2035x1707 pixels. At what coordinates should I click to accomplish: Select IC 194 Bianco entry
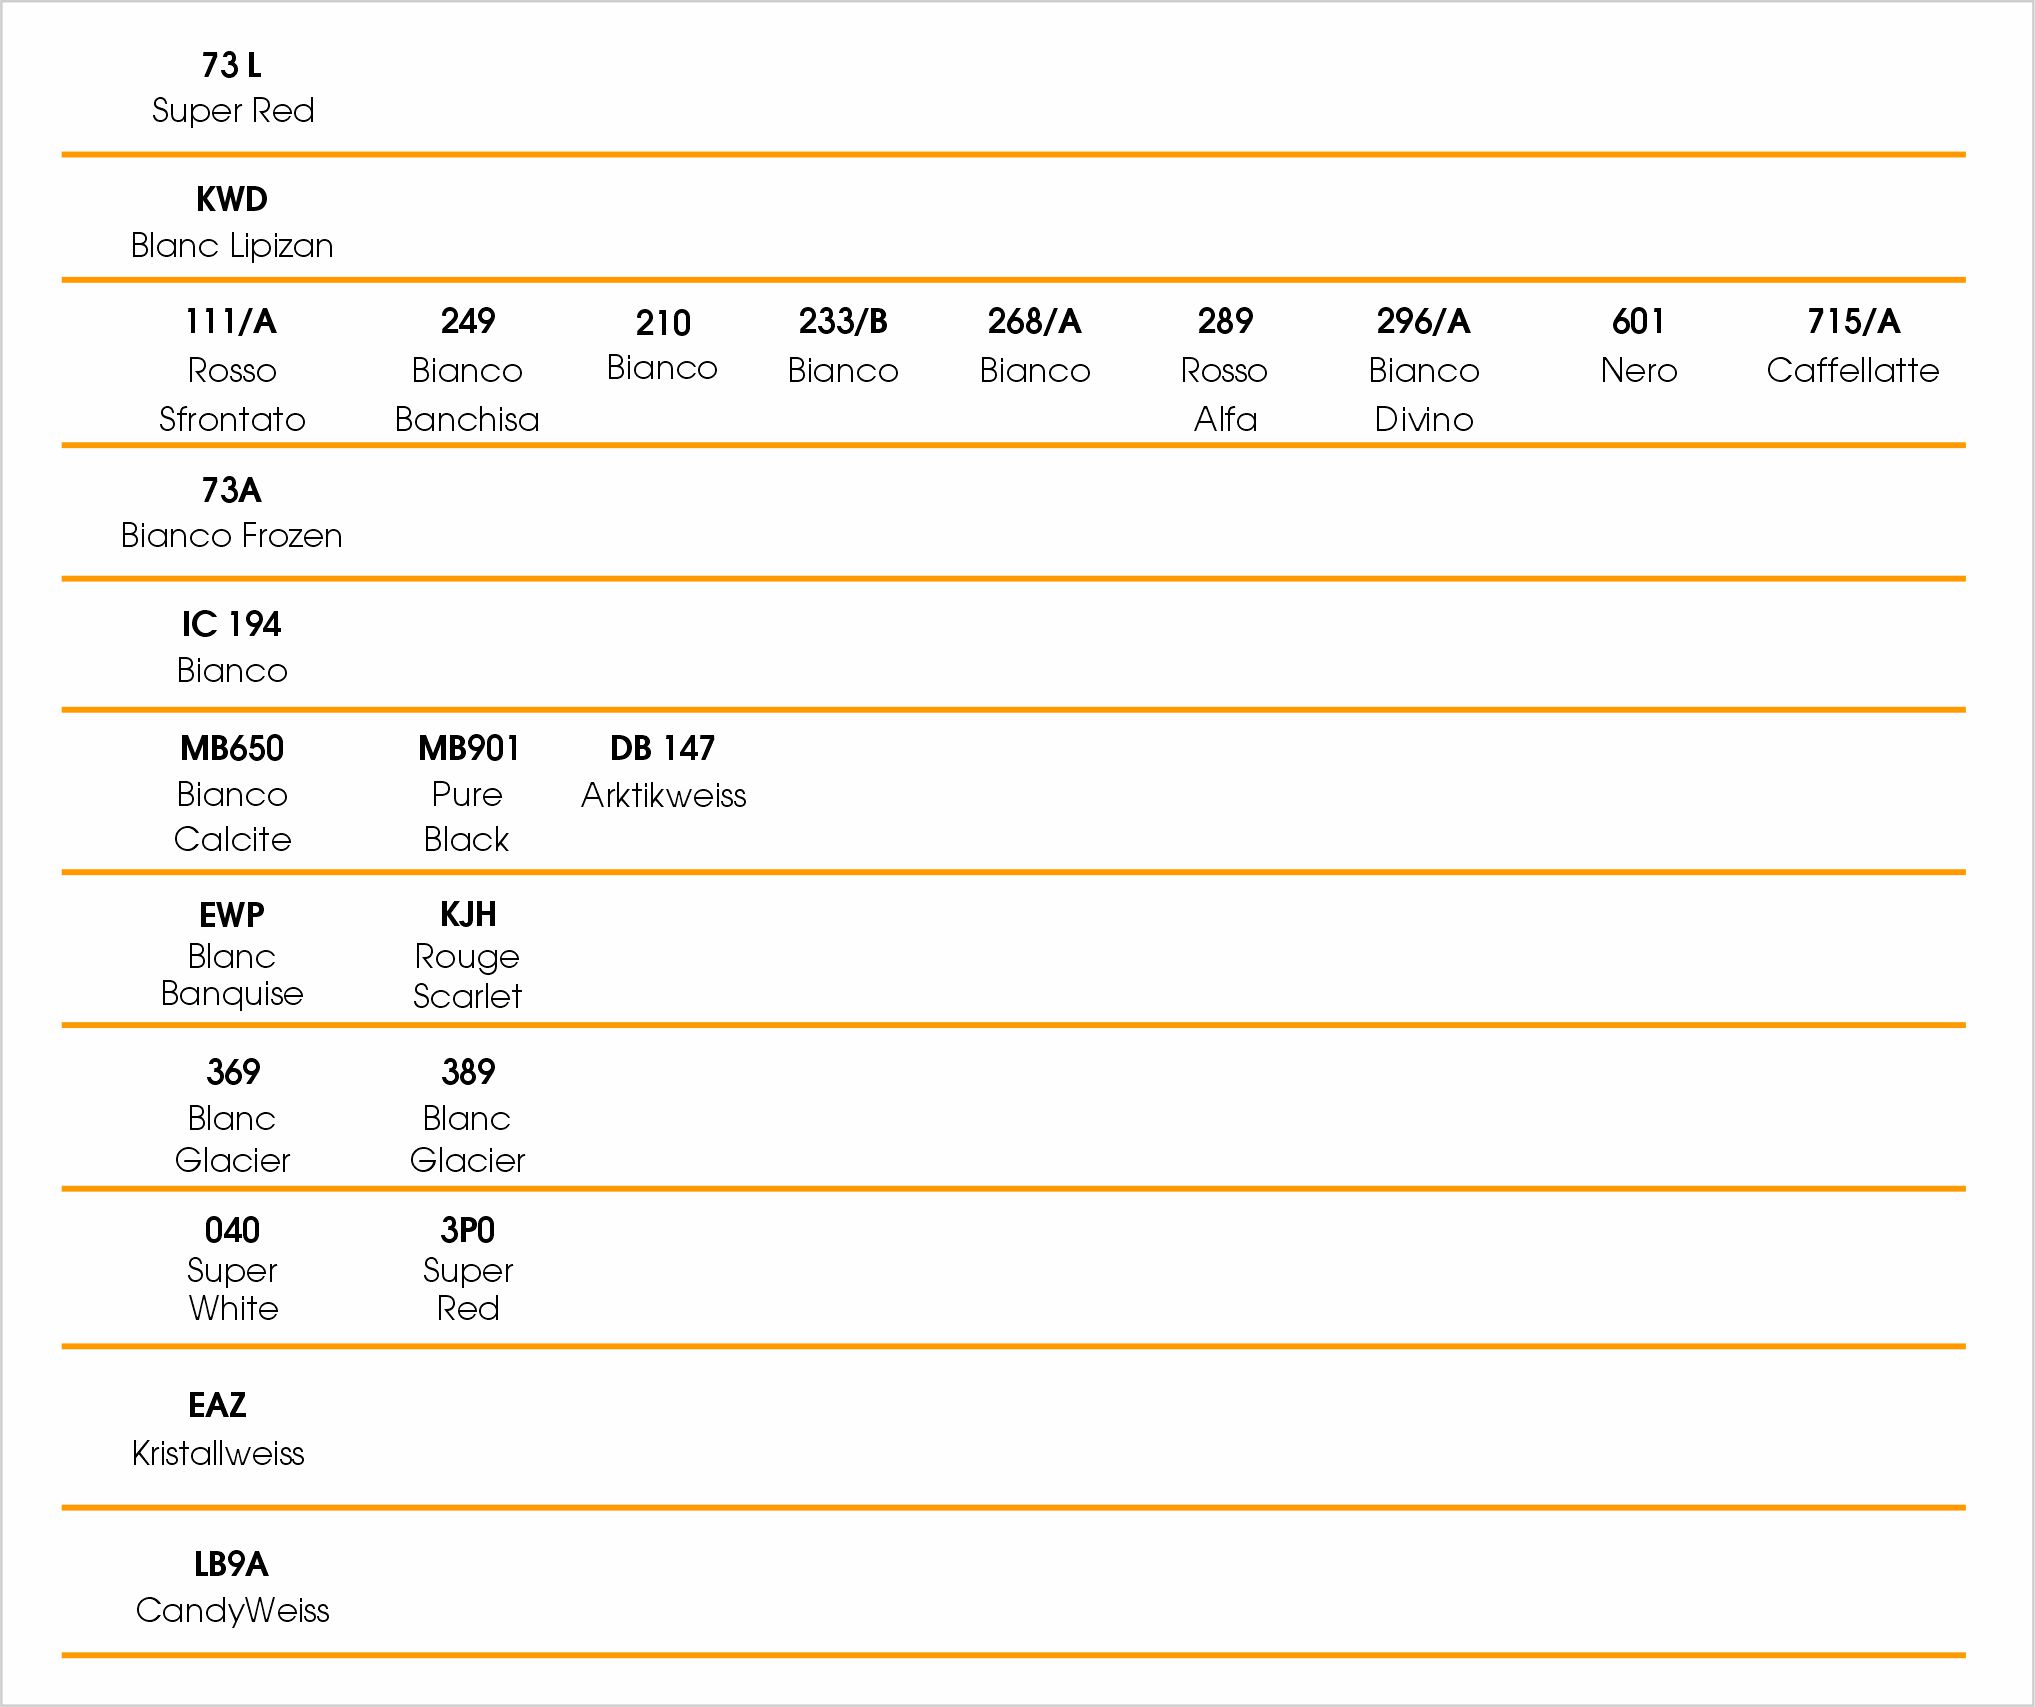232,647
